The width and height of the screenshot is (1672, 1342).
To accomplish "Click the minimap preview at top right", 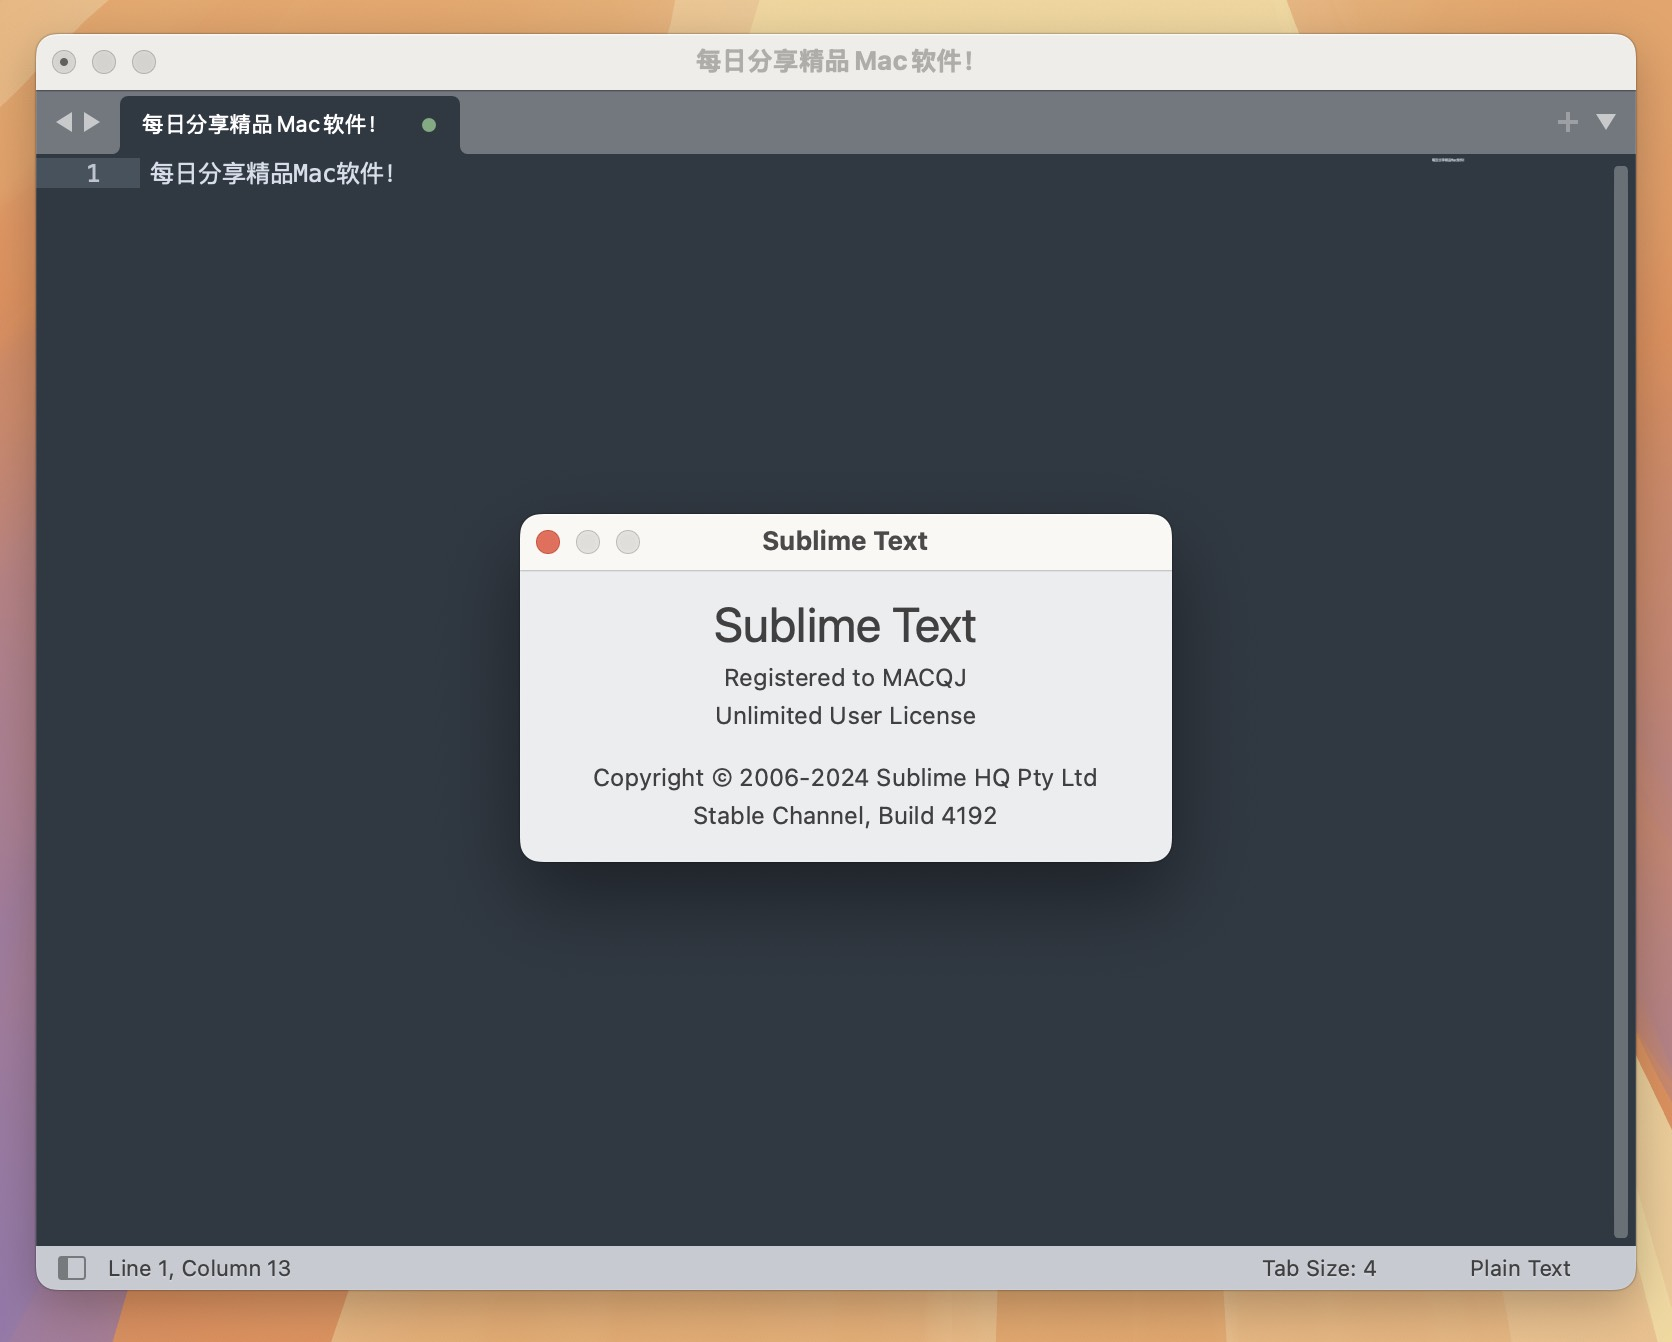I will [1447, 160].
